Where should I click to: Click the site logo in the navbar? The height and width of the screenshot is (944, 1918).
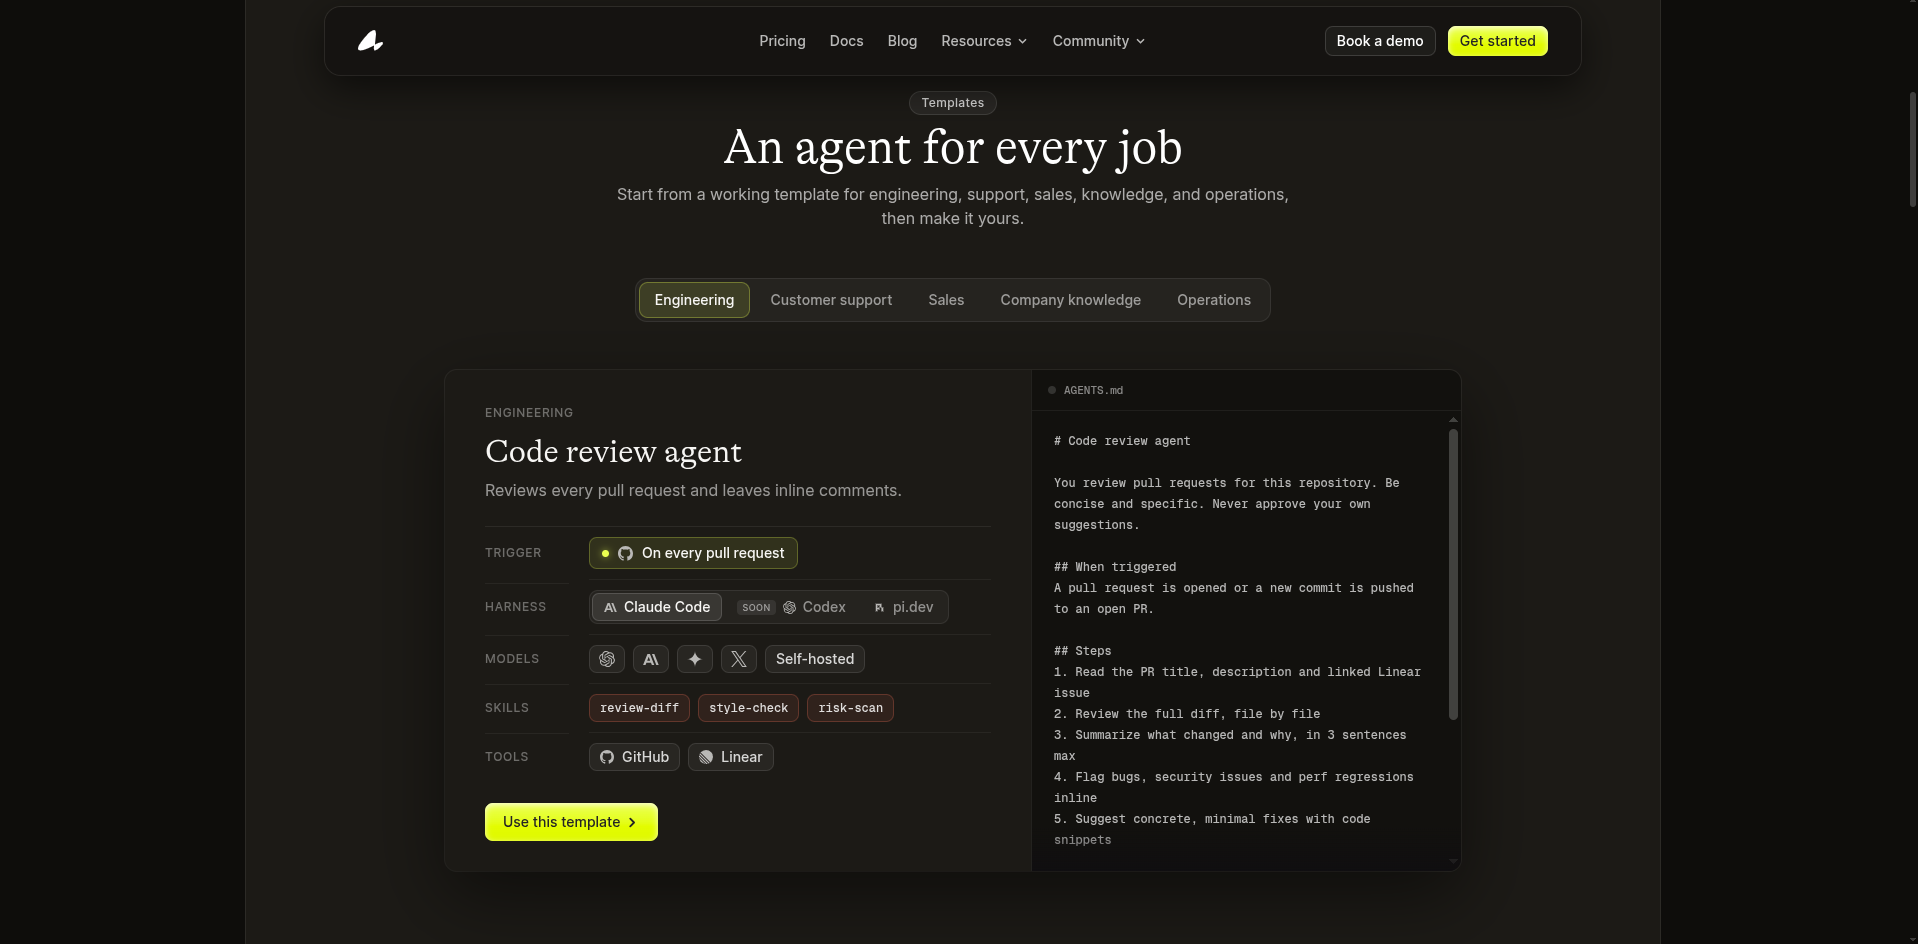(370, 41)
